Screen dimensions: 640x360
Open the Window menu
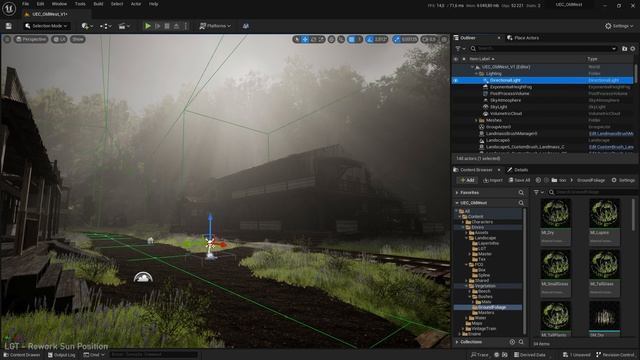click(59, 4)
